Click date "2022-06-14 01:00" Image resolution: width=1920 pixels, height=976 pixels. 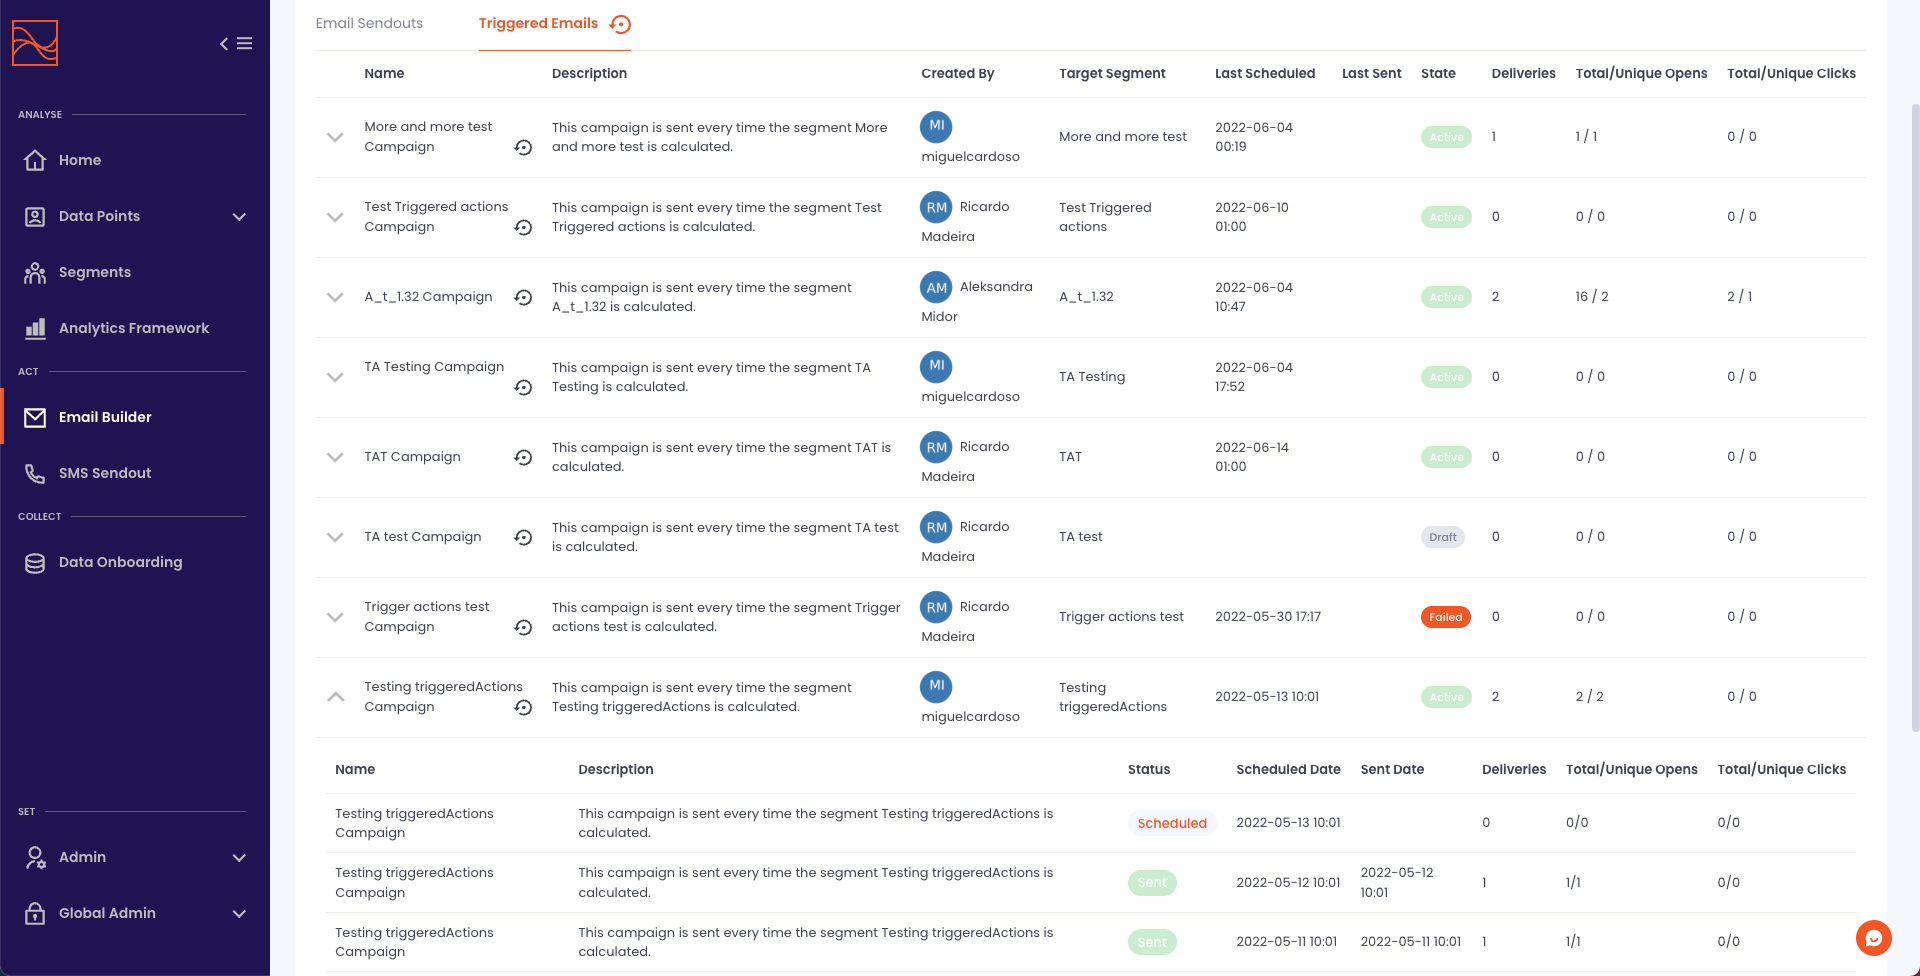click(1252, 457)
